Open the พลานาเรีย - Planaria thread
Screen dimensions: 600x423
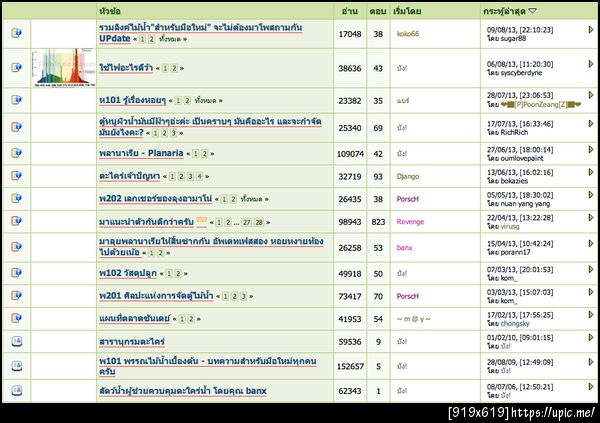[x=141, y=153]
